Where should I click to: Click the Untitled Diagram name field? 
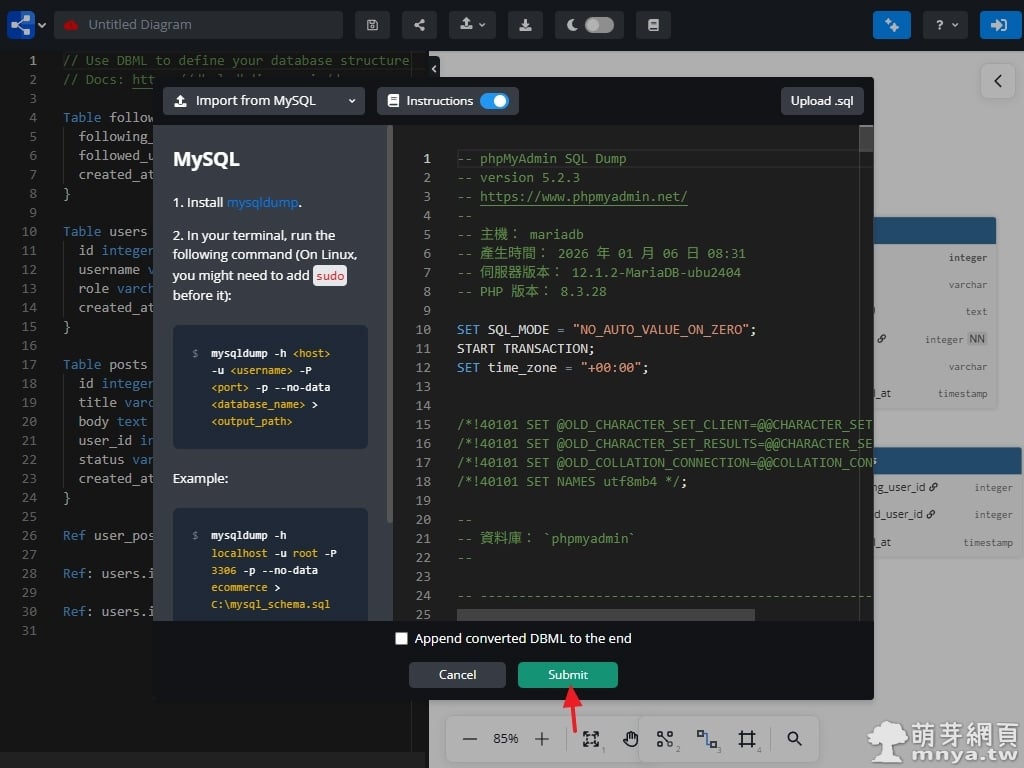pos(198,25)
